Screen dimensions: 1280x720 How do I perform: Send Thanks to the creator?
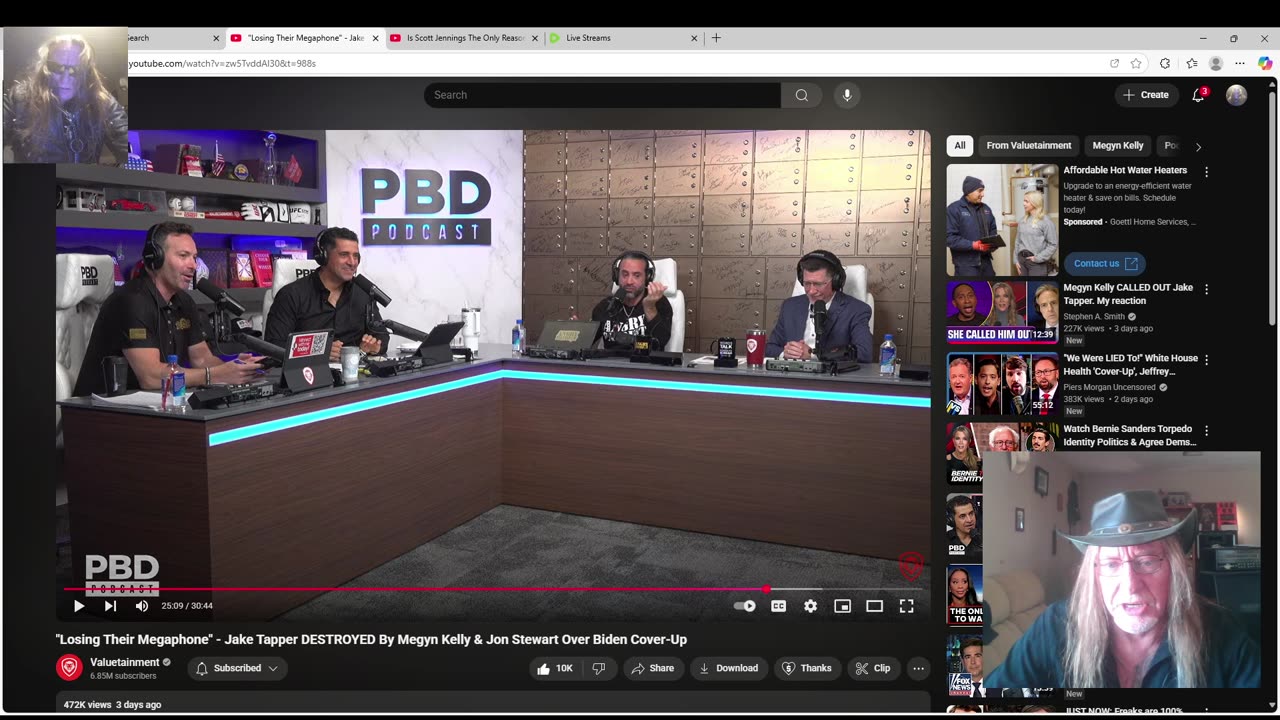click(806, 668)
